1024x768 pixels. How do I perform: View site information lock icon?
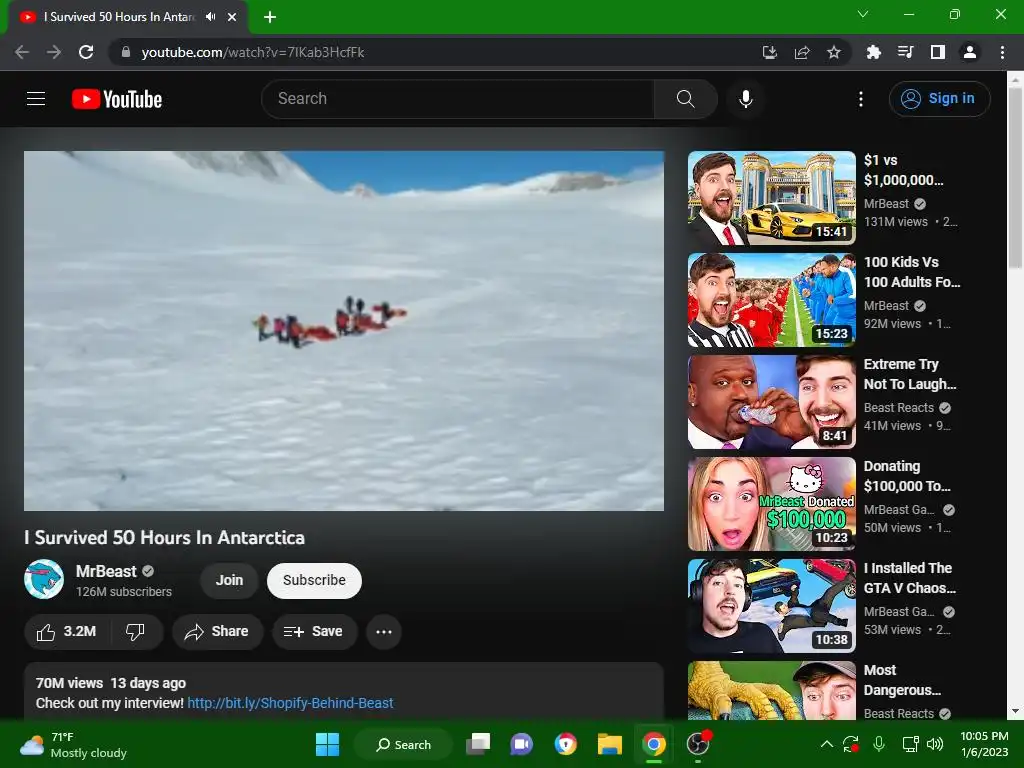pyautogui.click(x=126, y=52)
